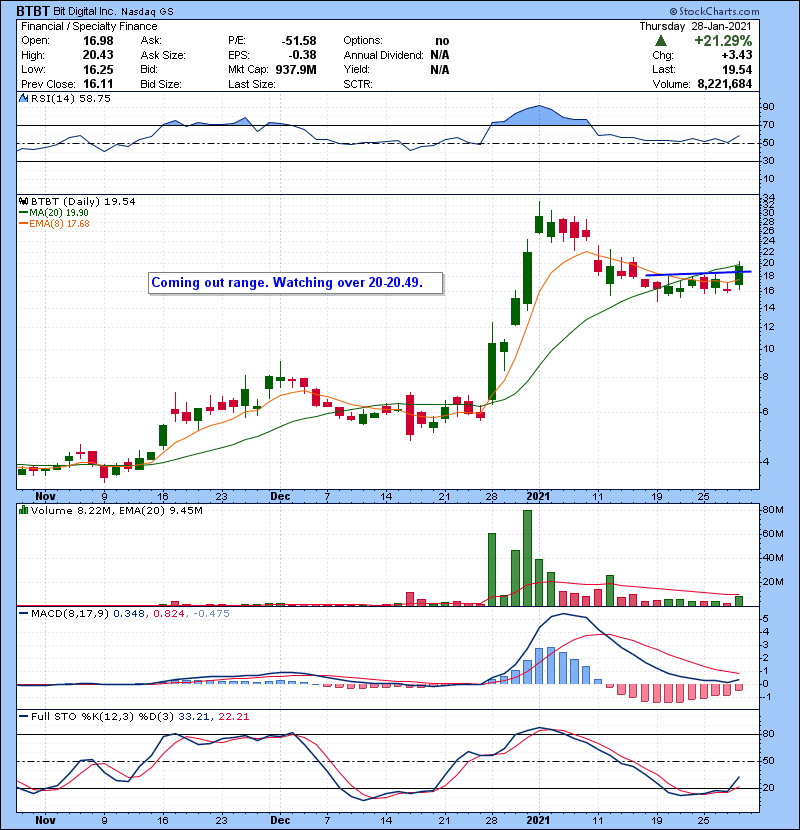
Task: Click the Nov label on bottom stochastic axis
Action: (46, 820)
